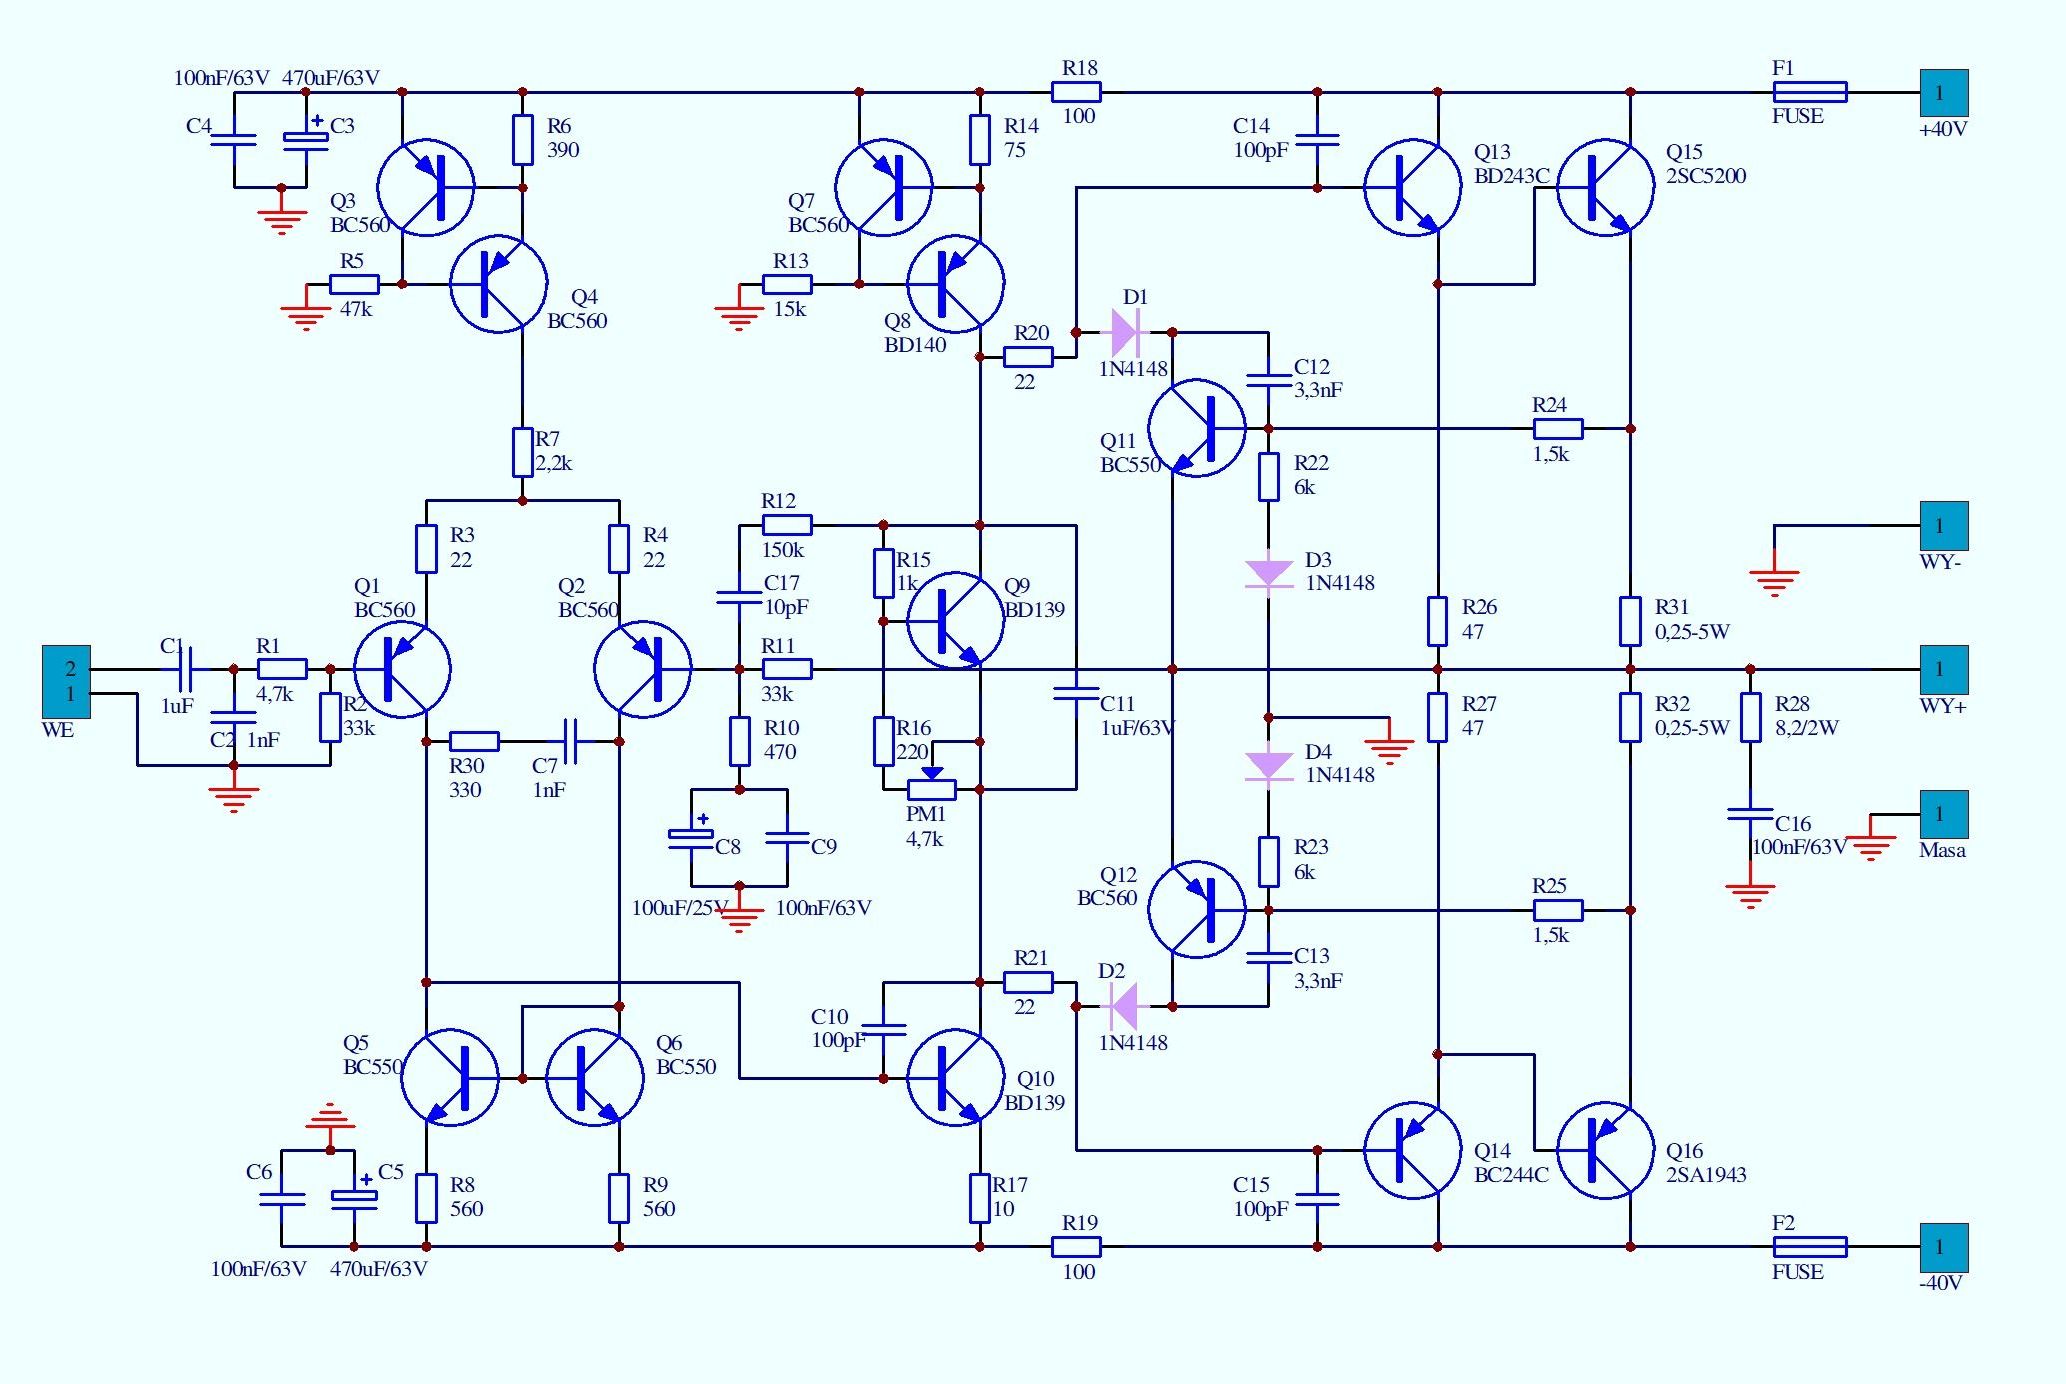The image size is (2066, 1384).
Task: Select the C3 electrolytic capacitor
Action: (x=305, y=140)
